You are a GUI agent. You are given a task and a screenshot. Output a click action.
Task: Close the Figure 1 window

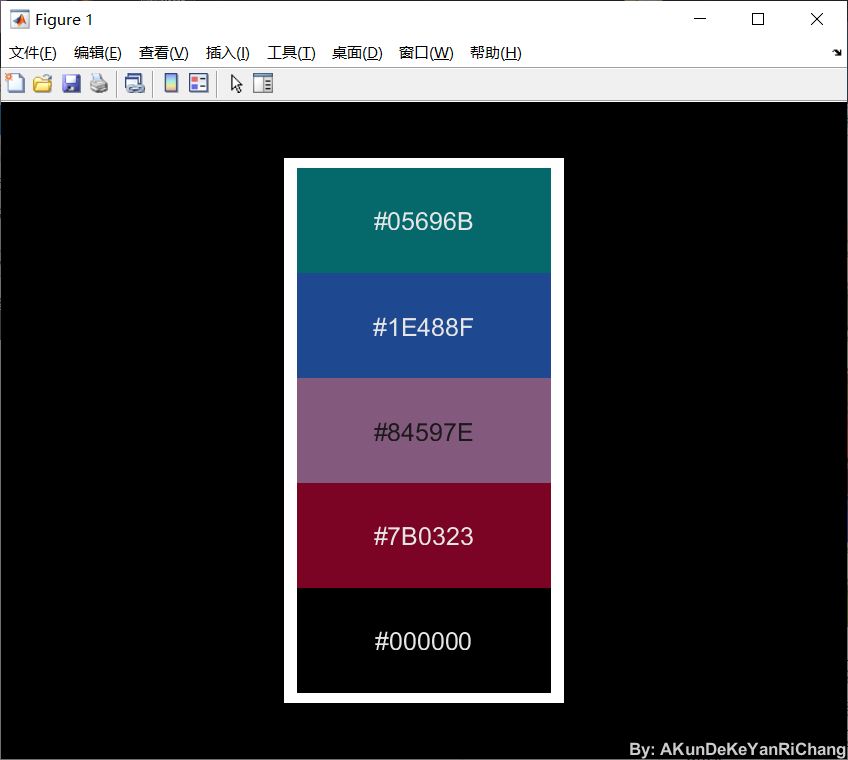817,19
